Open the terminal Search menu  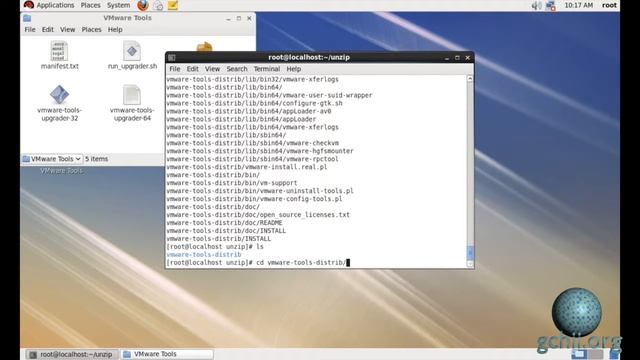[237, 69]
